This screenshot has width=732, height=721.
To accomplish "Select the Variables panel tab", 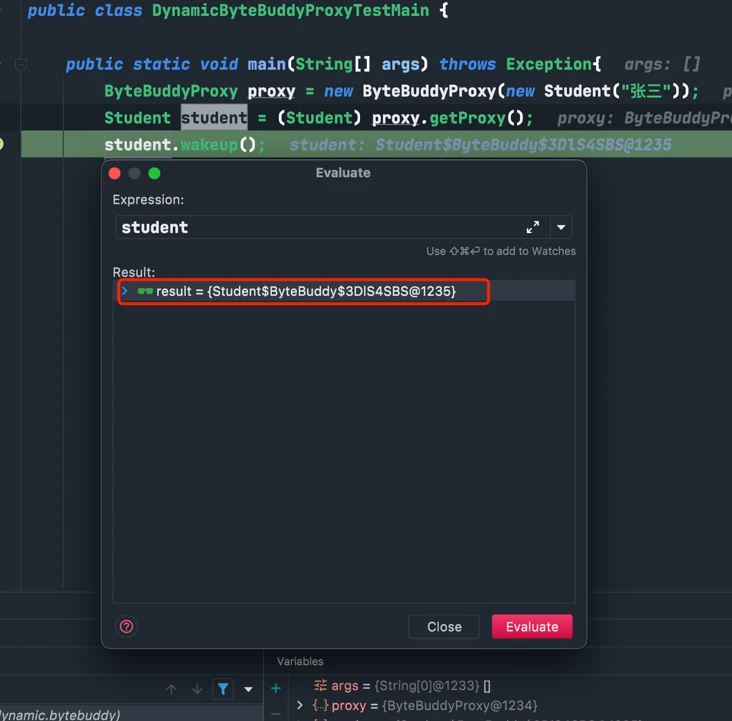I will point(300,662).
